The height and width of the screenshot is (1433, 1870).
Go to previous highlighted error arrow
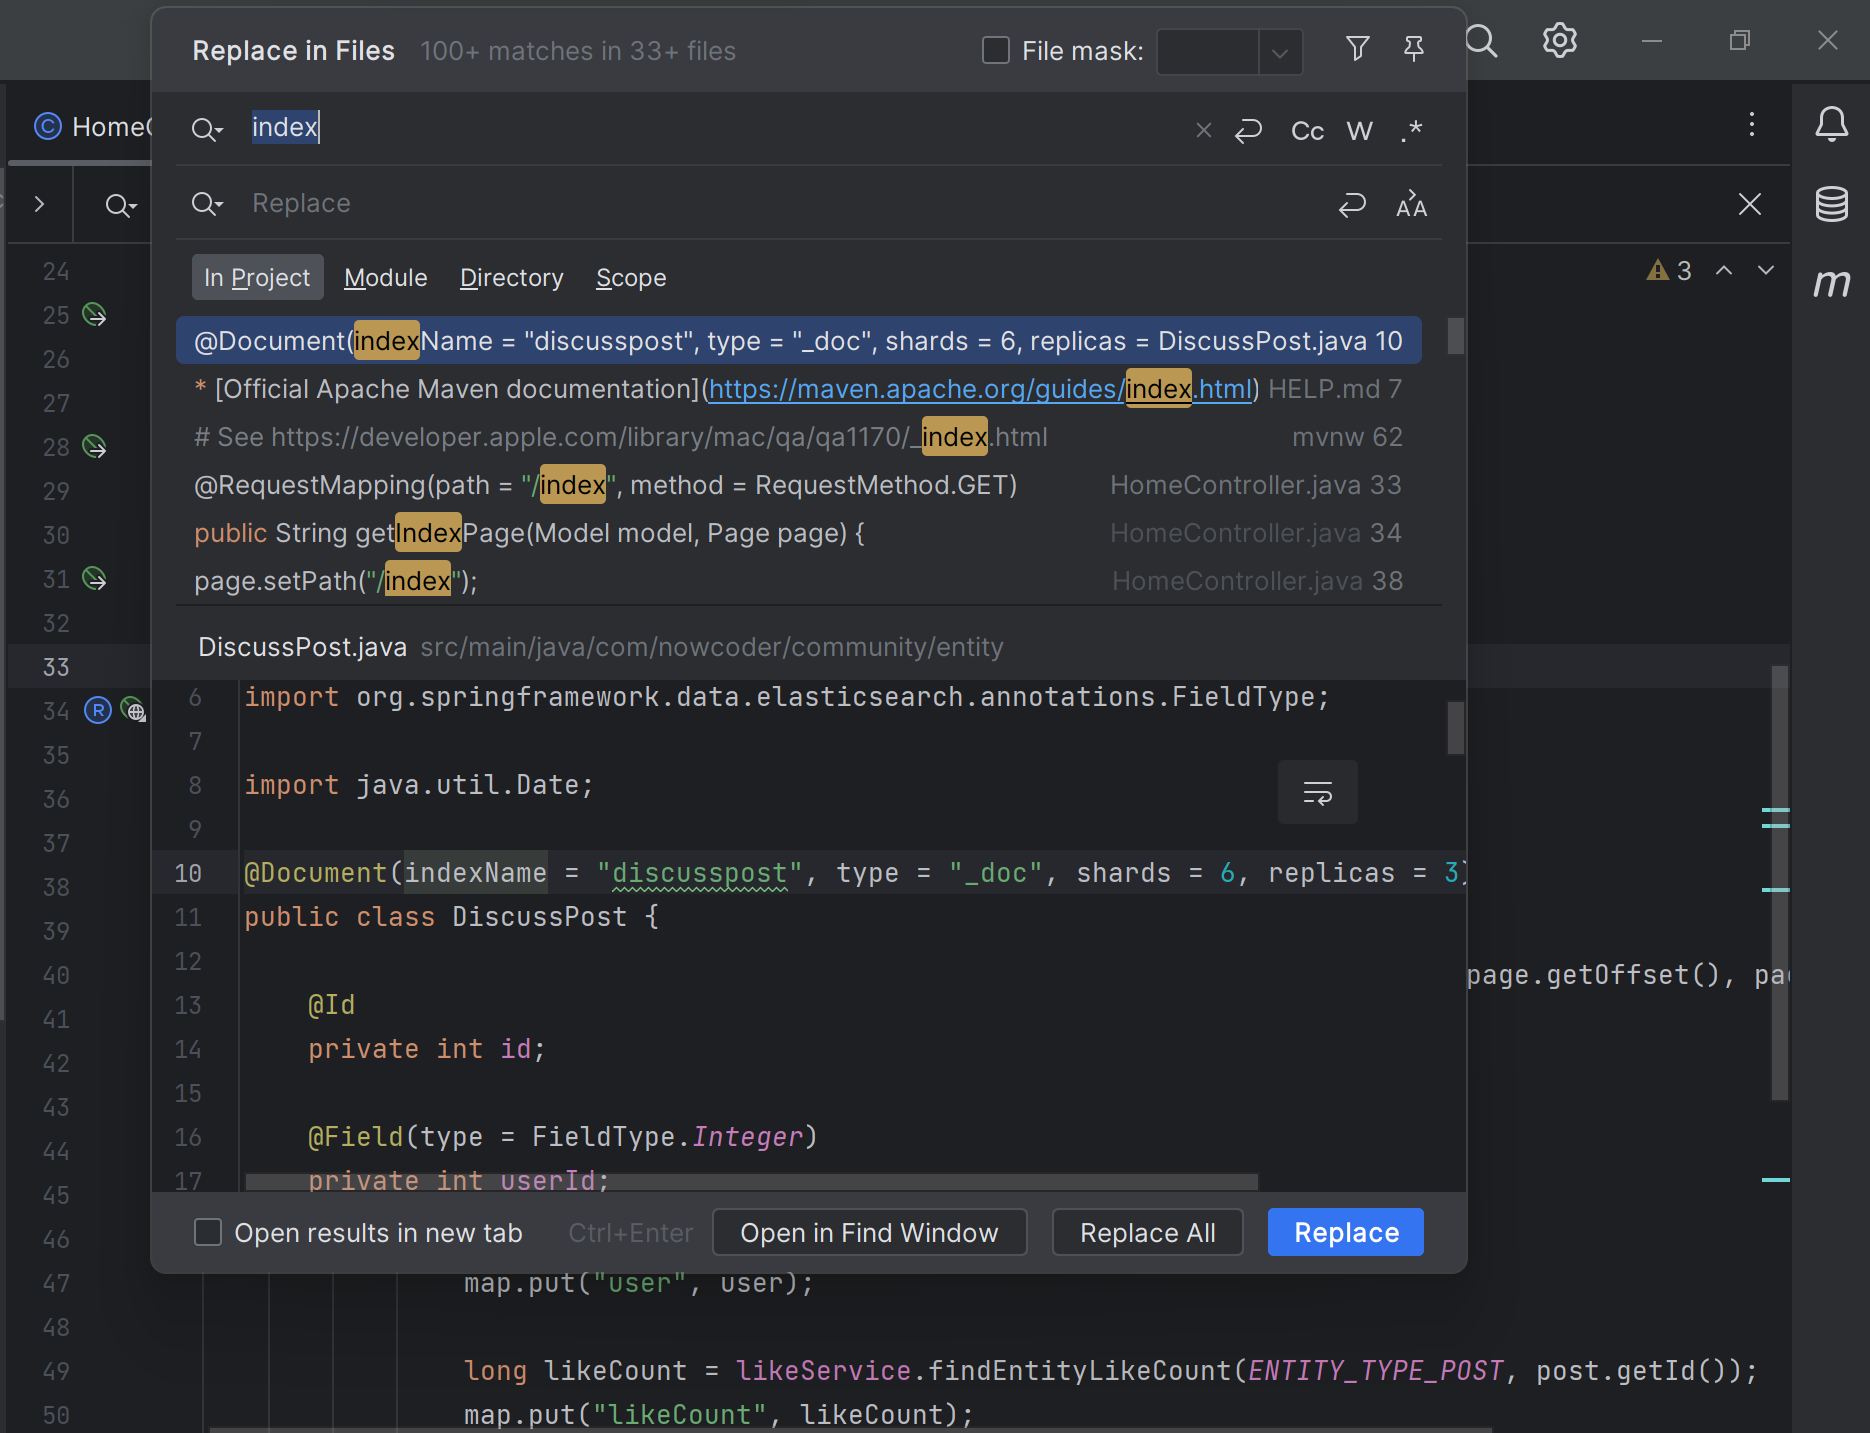click(x=1724, y=270)
